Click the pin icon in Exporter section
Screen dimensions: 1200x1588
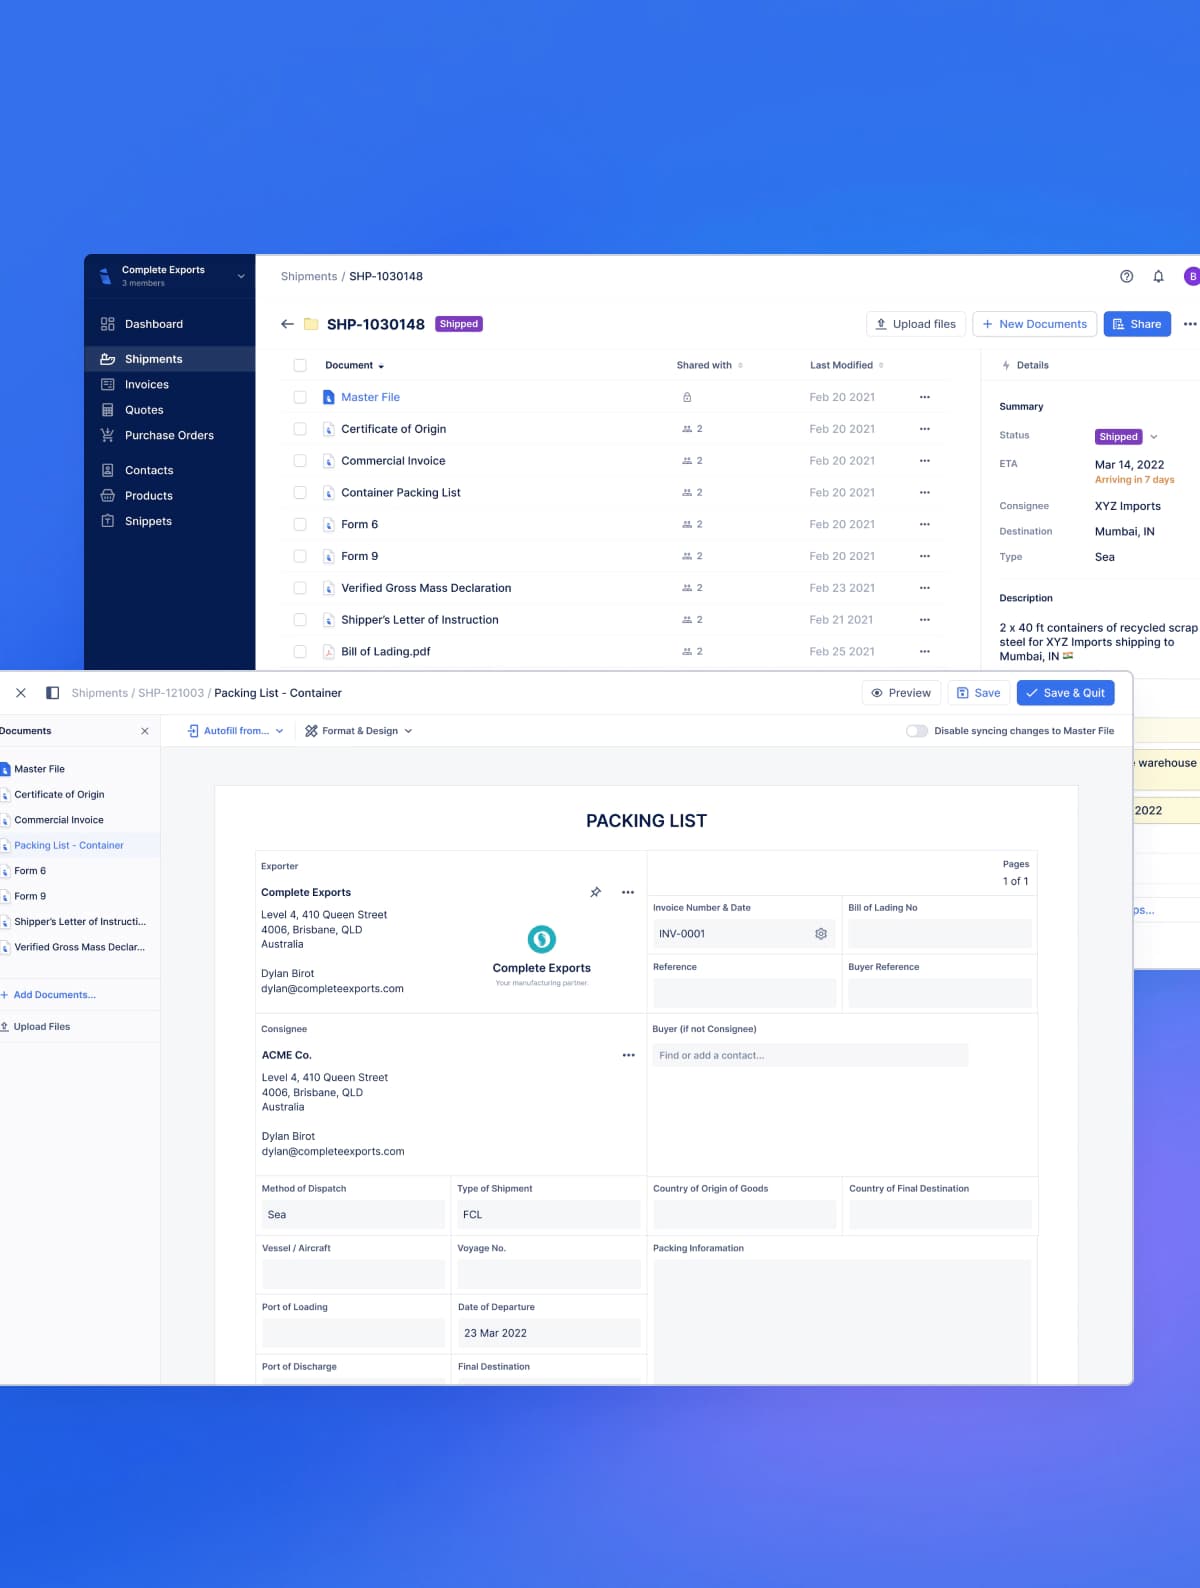pos(596,892)
